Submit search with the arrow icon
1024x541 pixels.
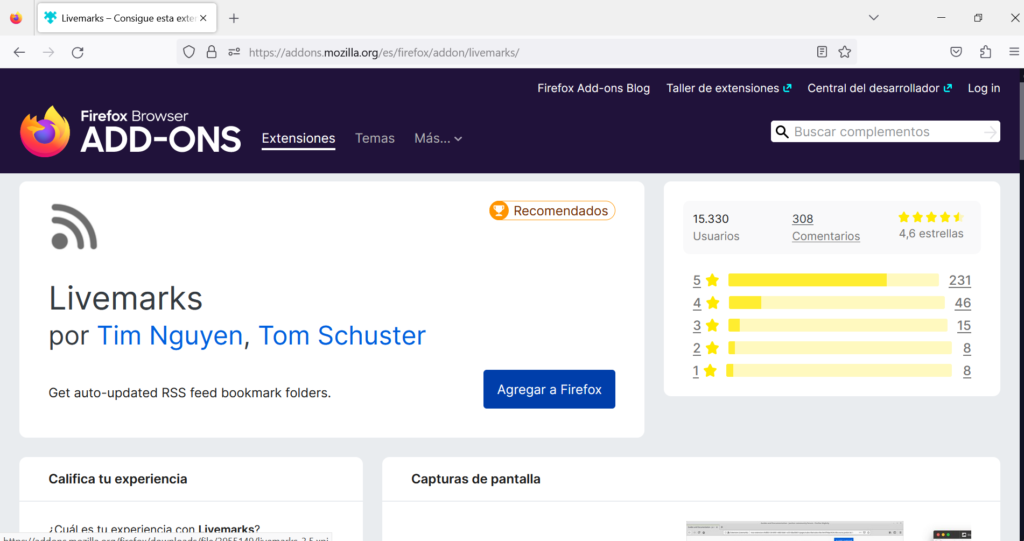coord(990,132)
